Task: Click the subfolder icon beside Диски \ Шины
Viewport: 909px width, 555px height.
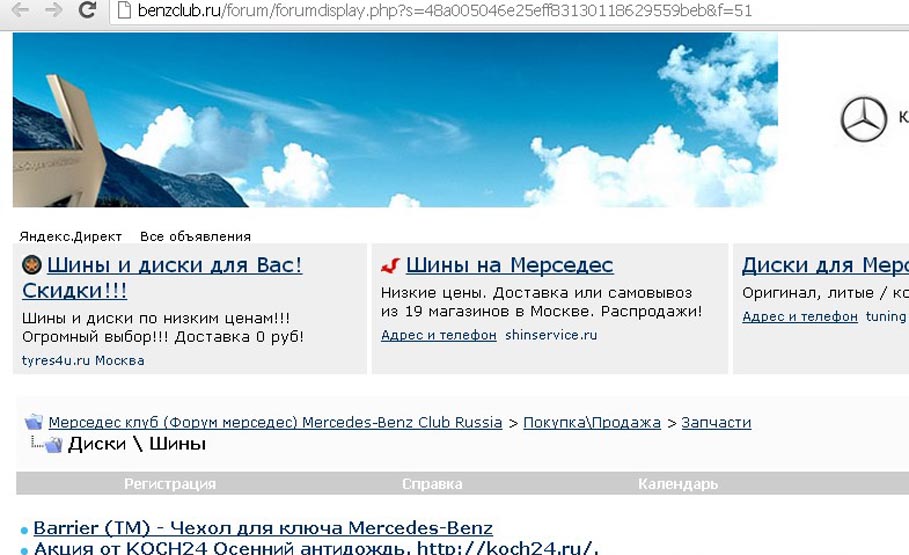Action: 53,445
